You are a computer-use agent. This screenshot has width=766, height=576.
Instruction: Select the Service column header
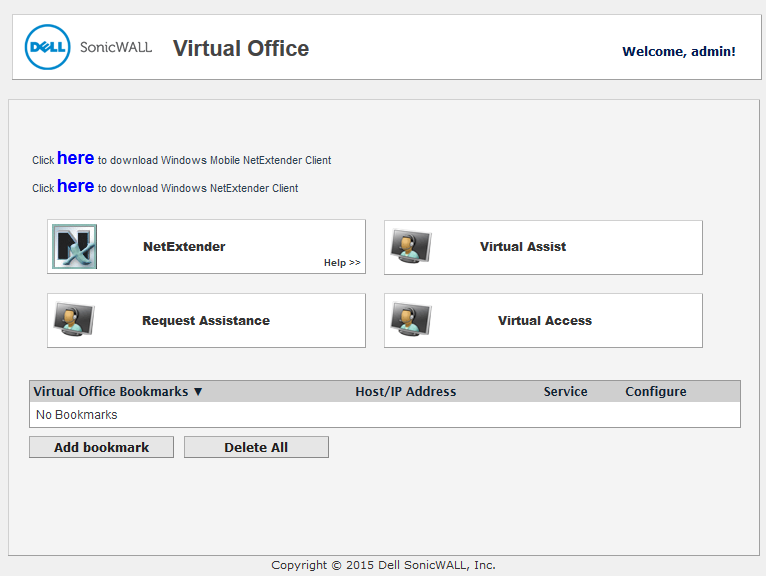(x=565, y=391)
